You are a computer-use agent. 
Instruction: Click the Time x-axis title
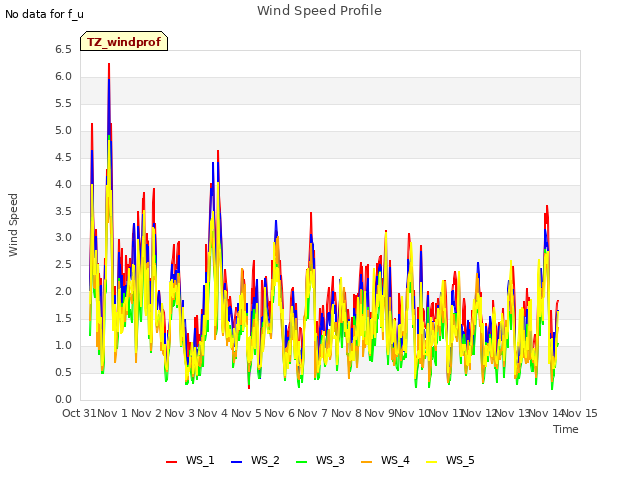[566, 429]
